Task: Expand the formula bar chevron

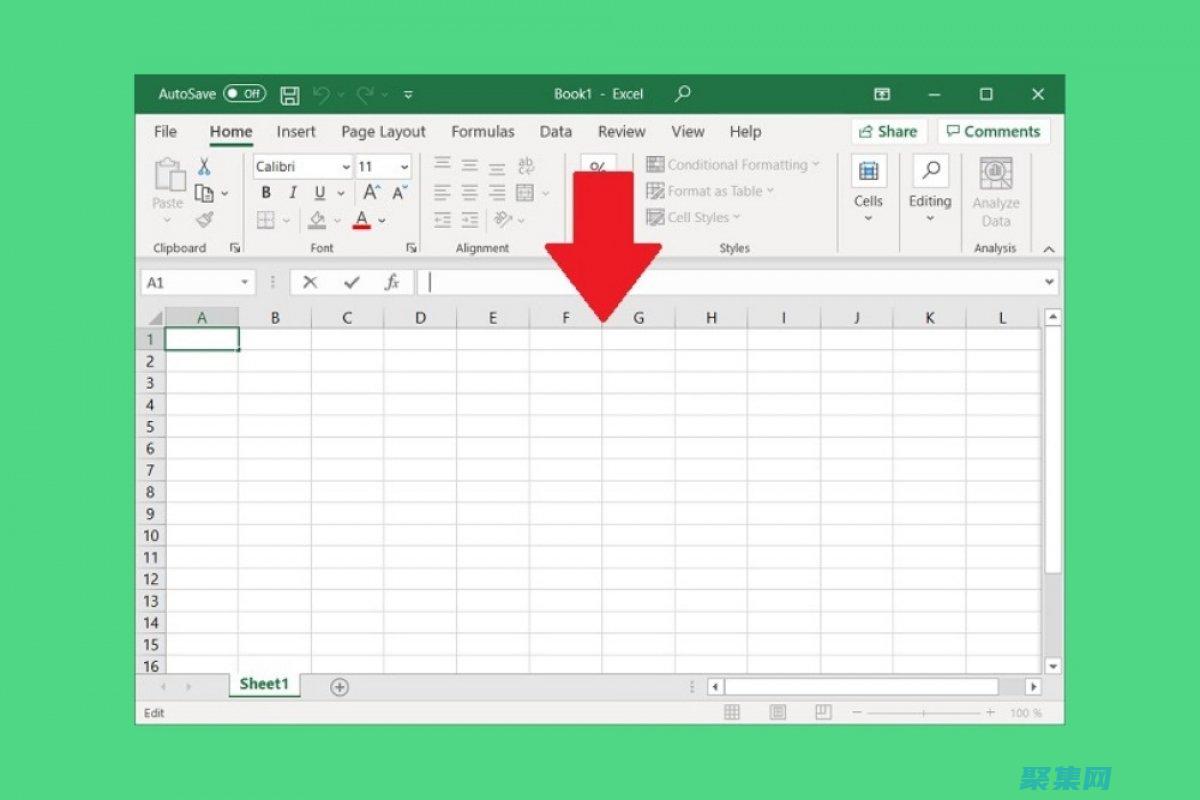Action: (x=1049, y=283)
